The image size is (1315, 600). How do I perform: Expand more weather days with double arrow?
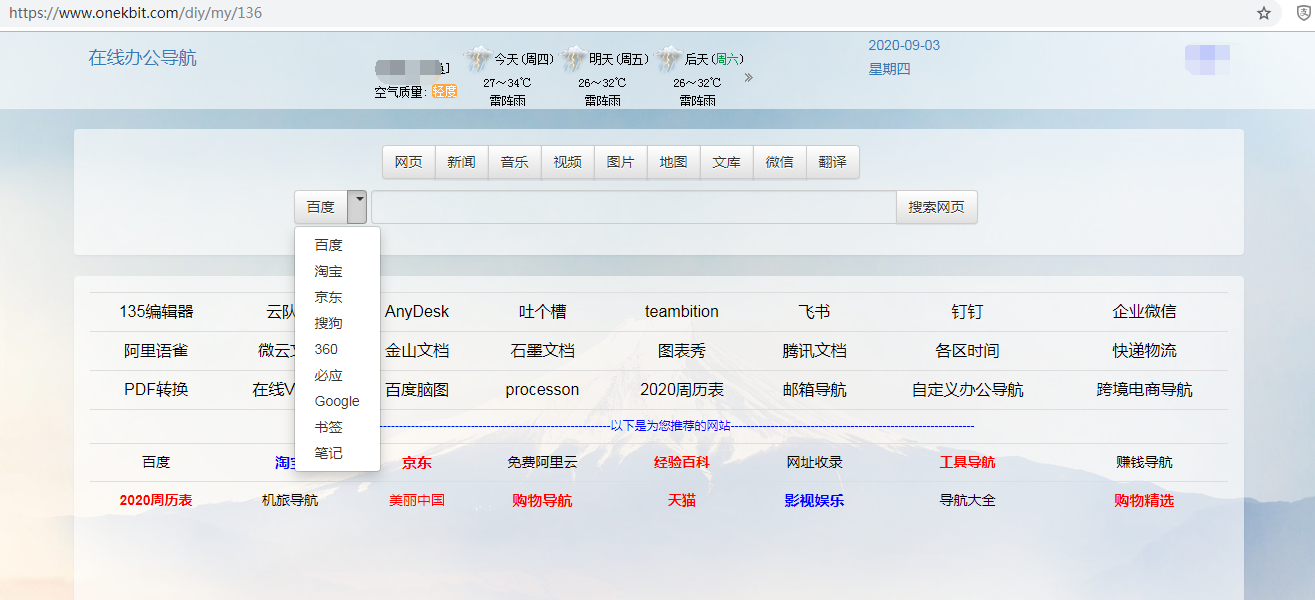click(748, 77)
